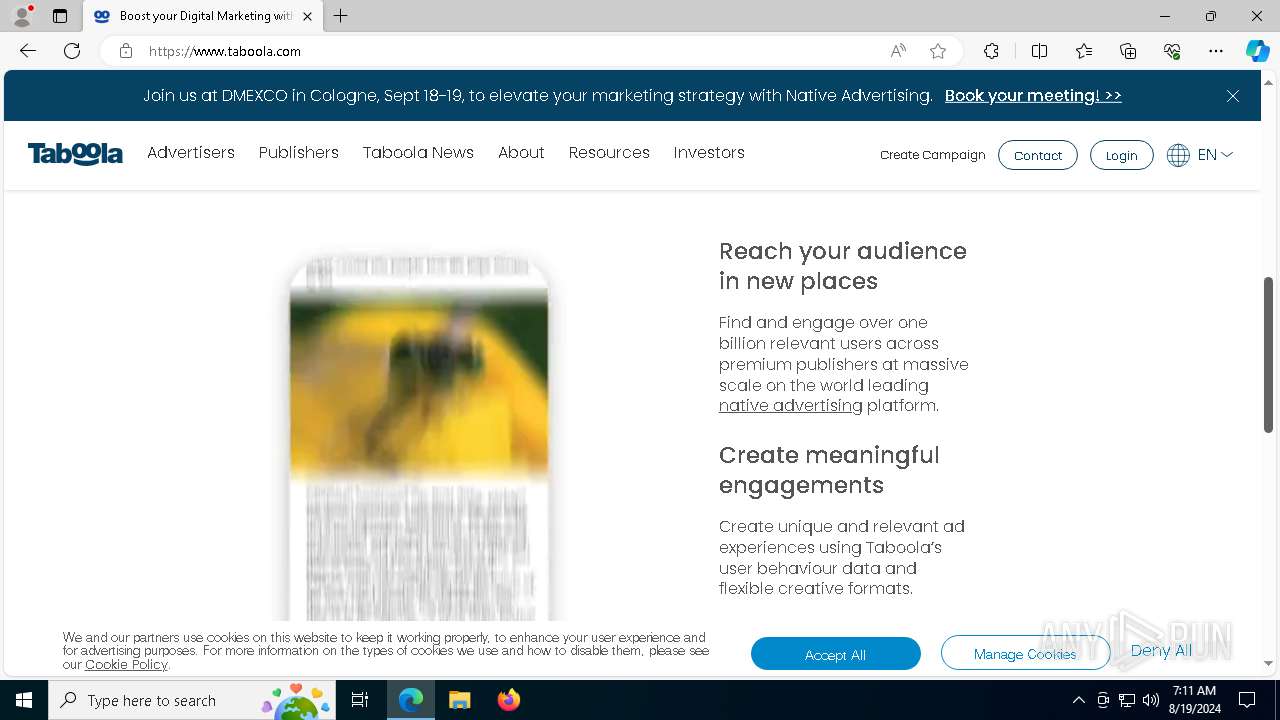Go to Taboola logo homepage

click(x=75, y=153)
